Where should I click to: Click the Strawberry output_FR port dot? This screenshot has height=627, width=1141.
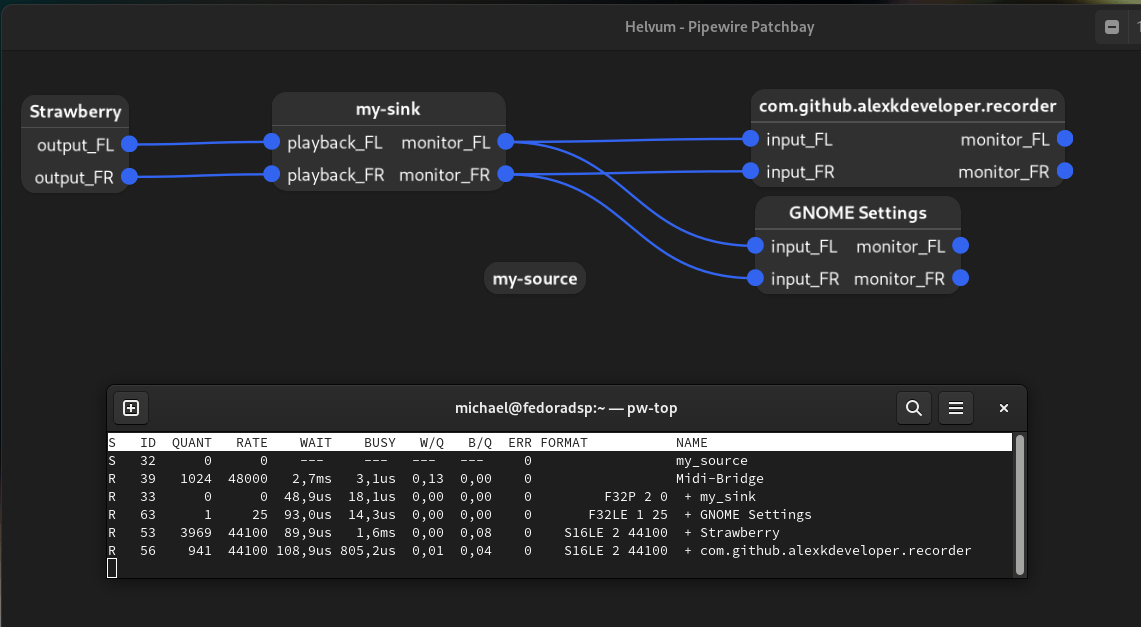(x=130, y=176)
